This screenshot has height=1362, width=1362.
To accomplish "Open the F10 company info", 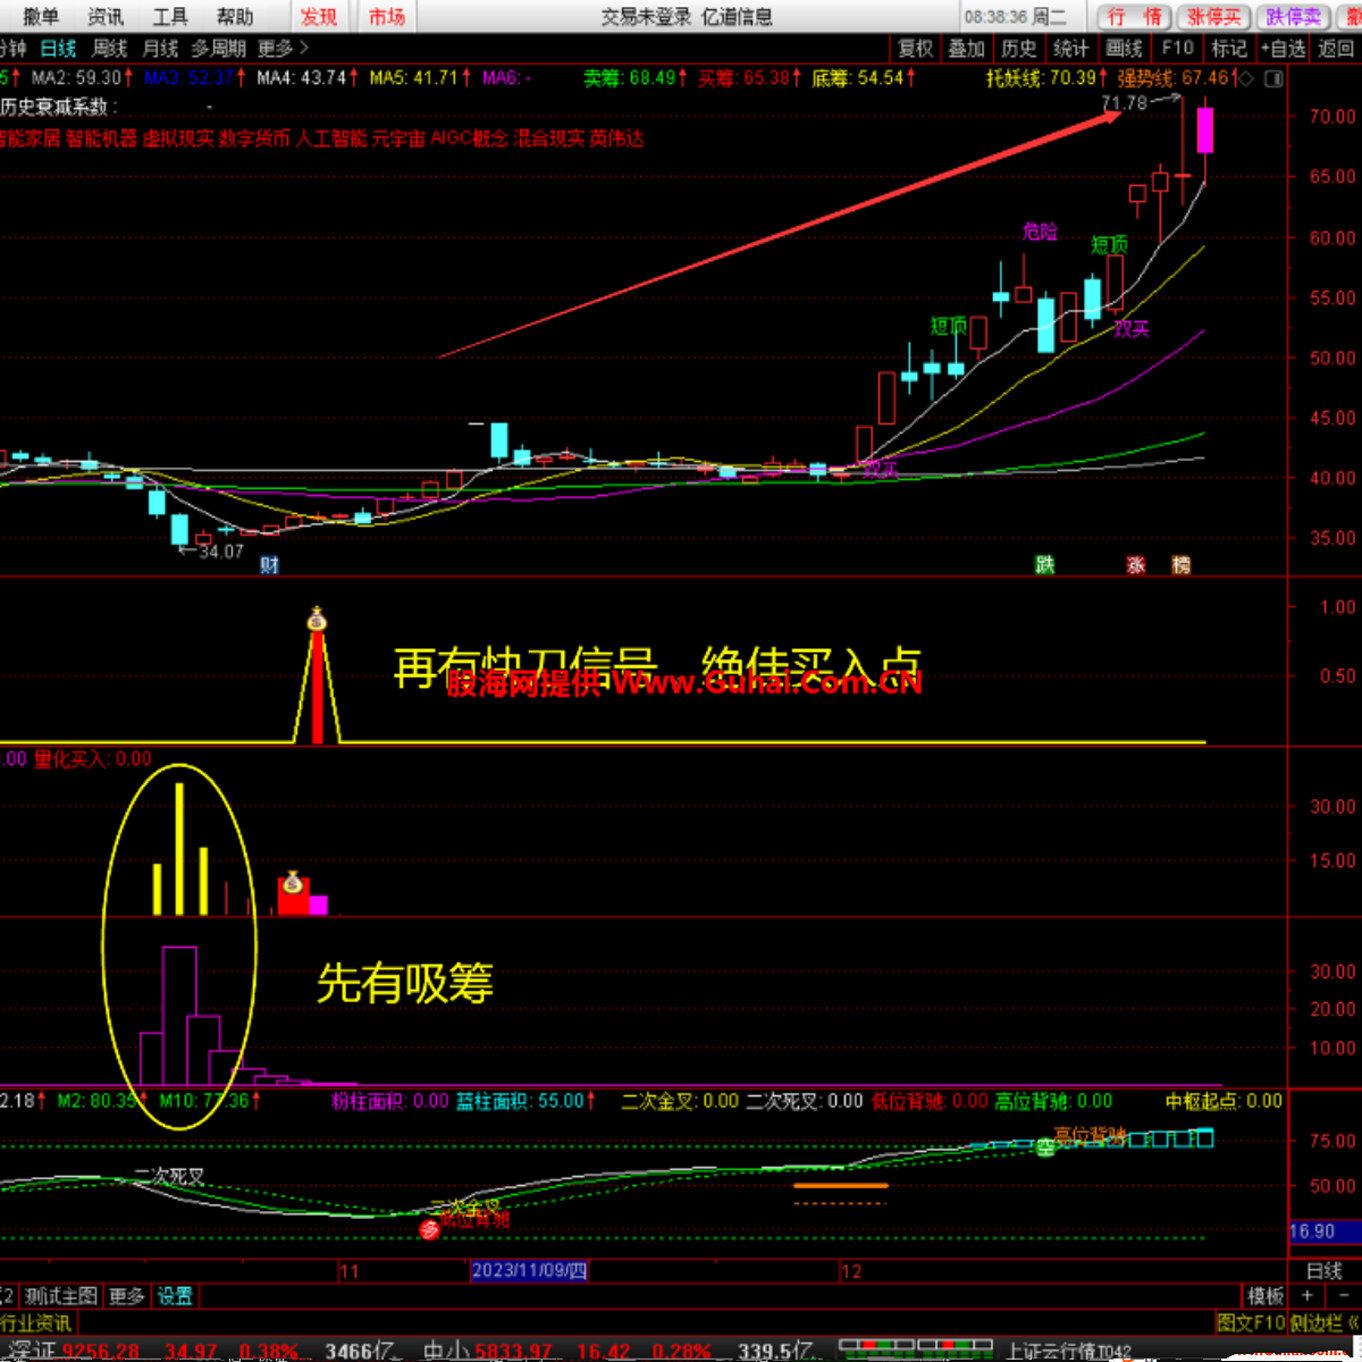I will coord(1177,48).
